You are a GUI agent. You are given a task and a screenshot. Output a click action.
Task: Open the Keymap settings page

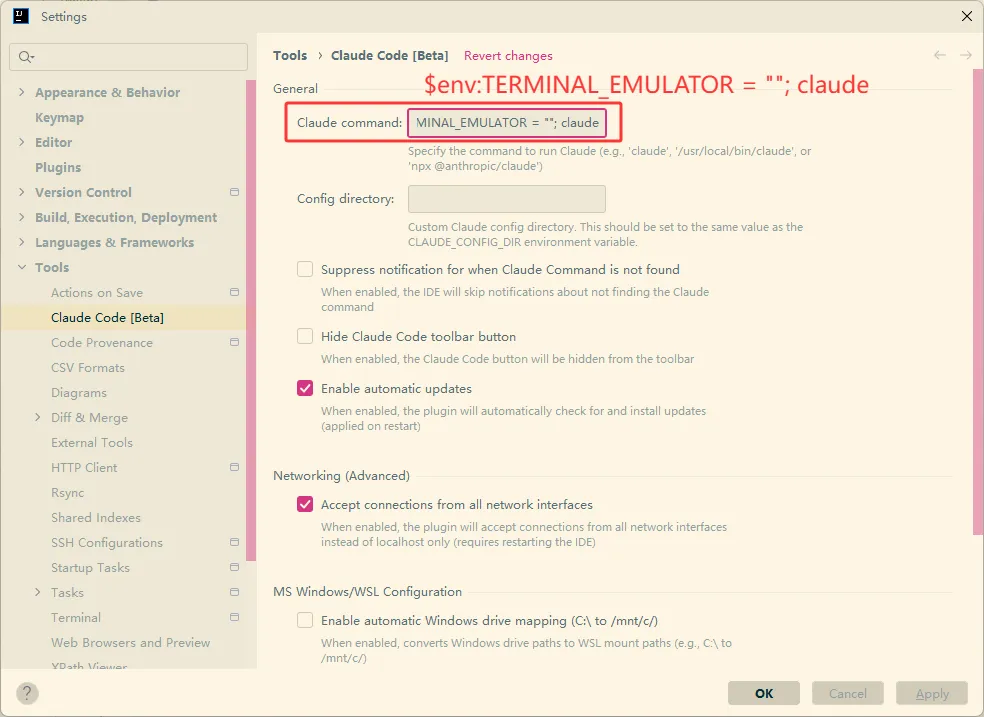click(x=59, y=117)
